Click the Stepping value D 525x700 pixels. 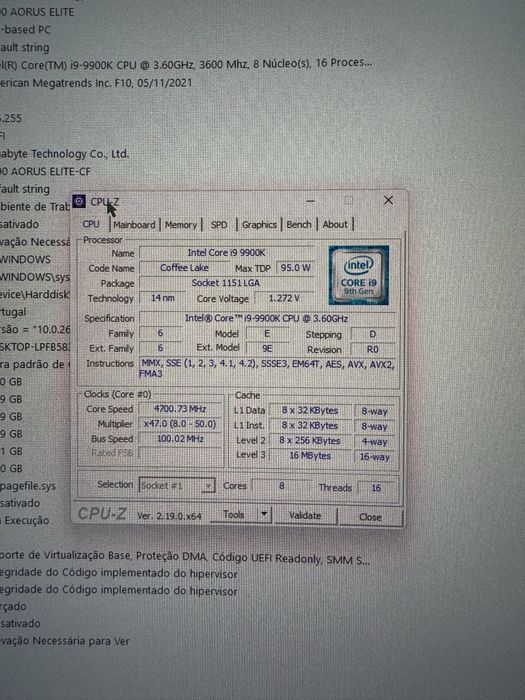point(372,334)
